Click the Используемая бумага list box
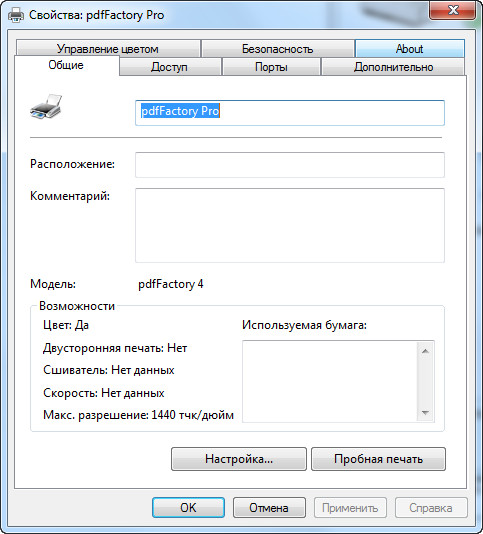 338,381
